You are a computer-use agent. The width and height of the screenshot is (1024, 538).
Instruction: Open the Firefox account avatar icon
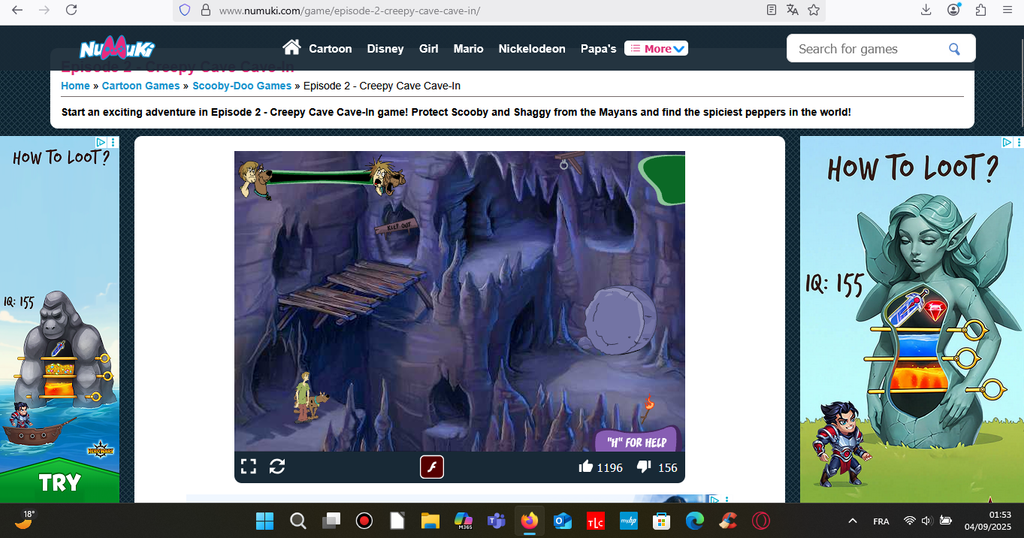tap(953, 10)
